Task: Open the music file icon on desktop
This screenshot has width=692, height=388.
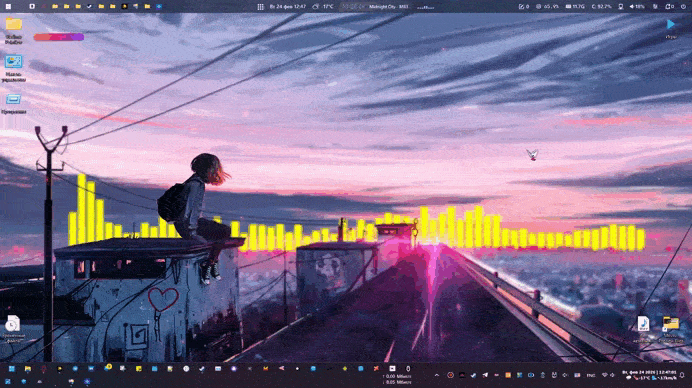Action: (x=643, y=323)
